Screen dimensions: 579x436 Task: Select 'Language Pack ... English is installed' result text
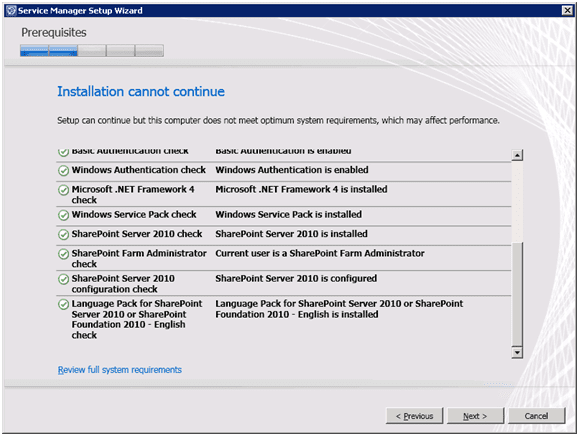pyautogui.click(x=339, y=309)
